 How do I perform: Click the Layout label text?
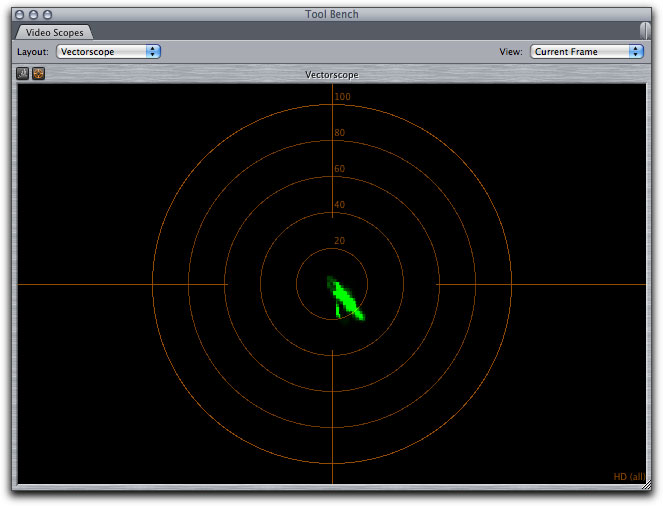click(33, 52)
